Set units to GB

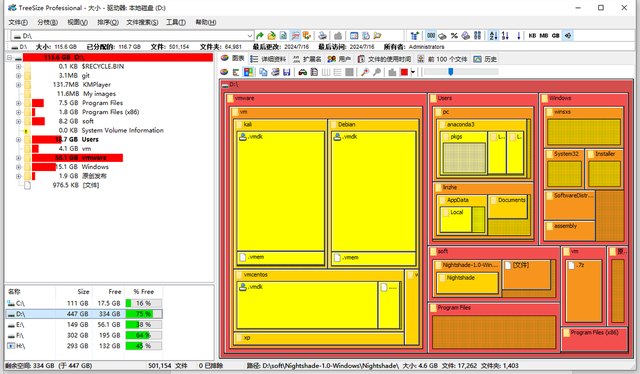click(556, 36)
